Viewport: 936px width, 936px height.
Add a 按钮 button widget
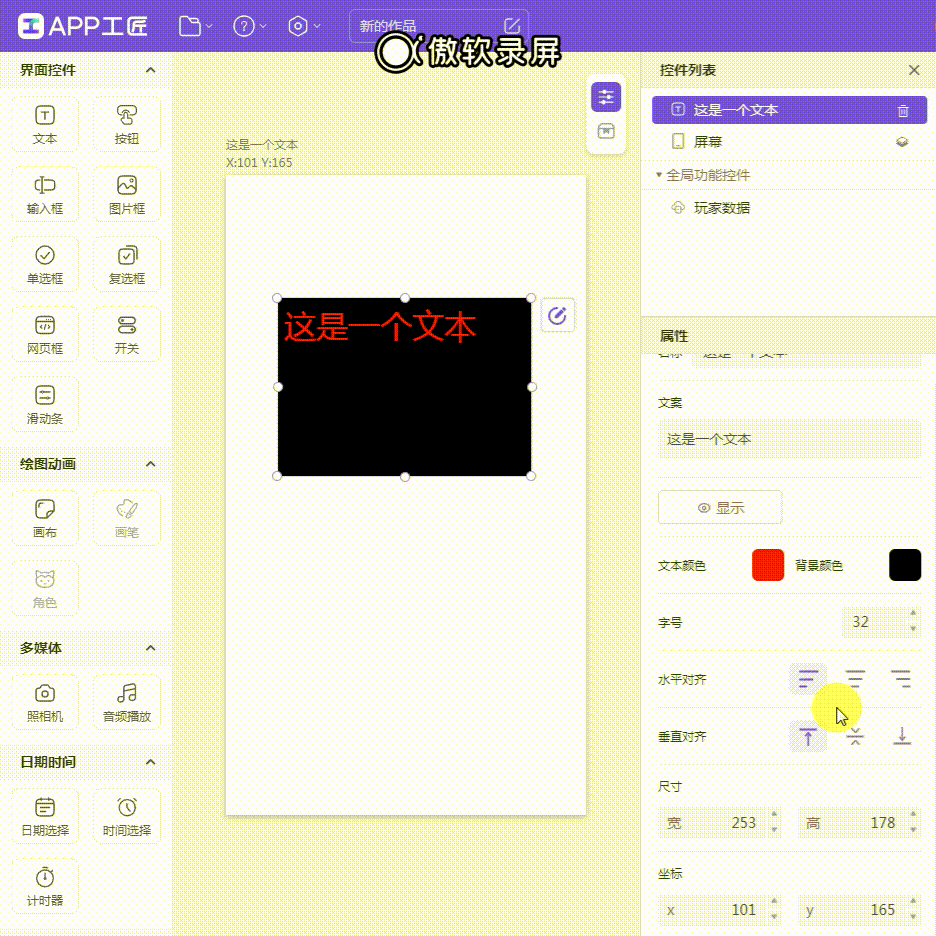(x=127, y=125)
